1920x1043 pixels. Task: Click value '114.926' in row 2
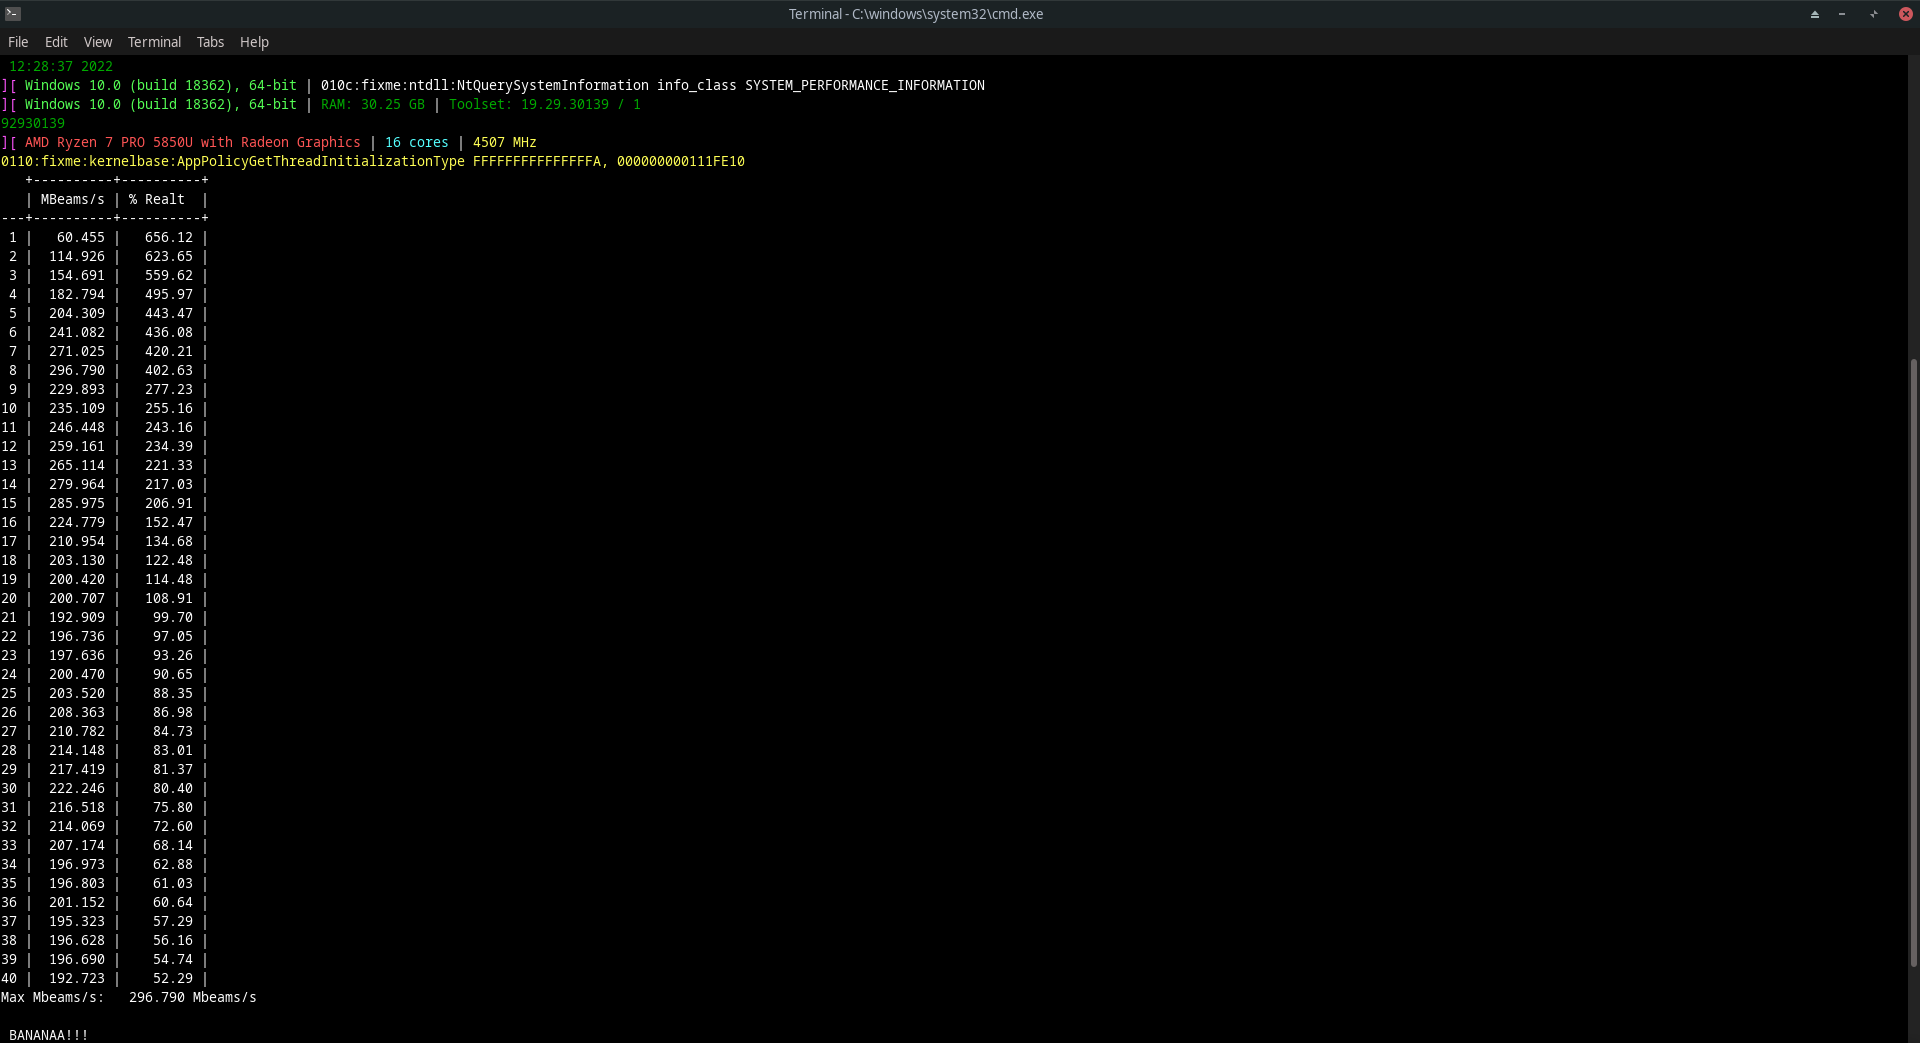(77, 256)
